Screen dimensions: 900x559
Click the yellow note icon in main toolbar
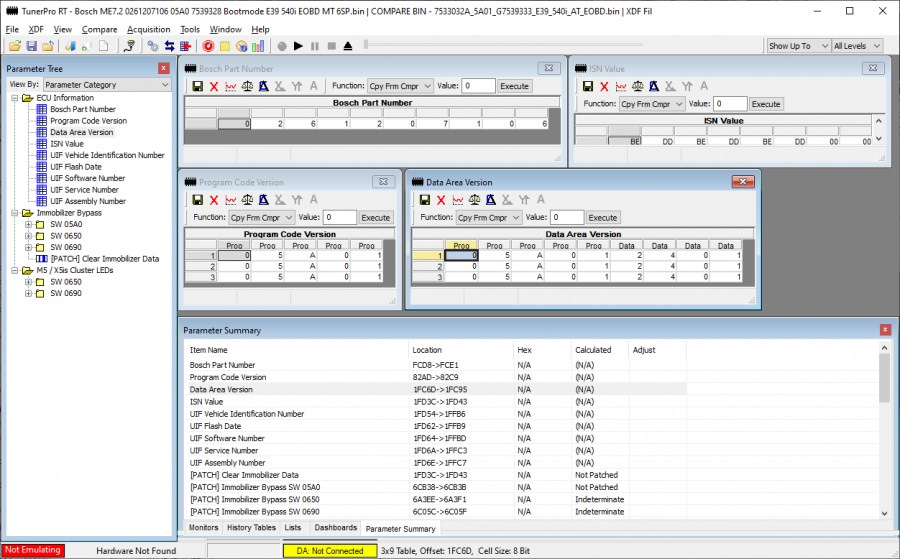224,46
